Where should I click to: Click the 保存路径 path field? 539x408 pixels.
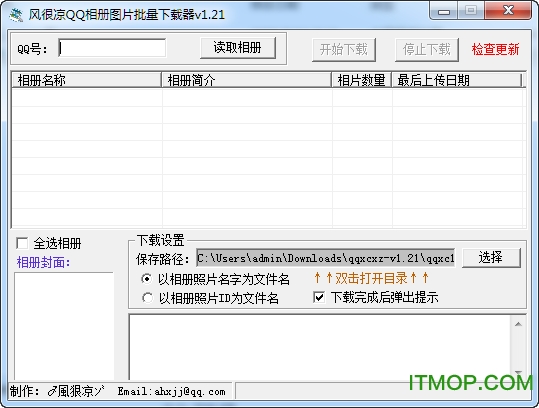(x=326, y=258)
